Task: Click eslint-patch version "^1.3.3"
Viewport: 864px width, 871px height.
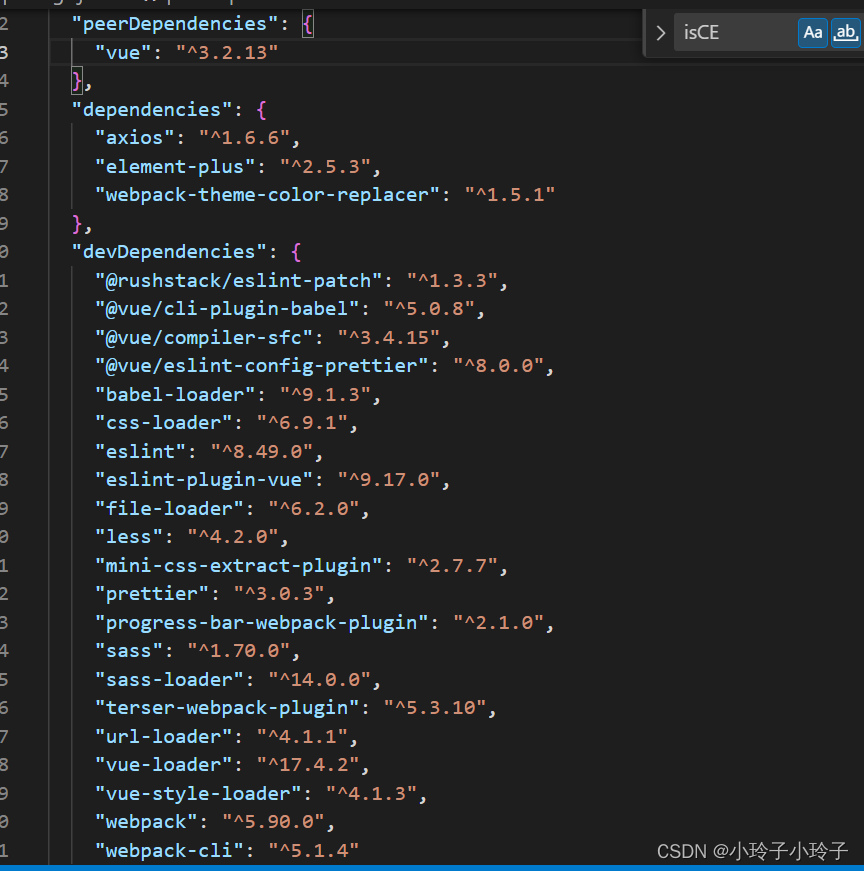Action: [452, 281]
